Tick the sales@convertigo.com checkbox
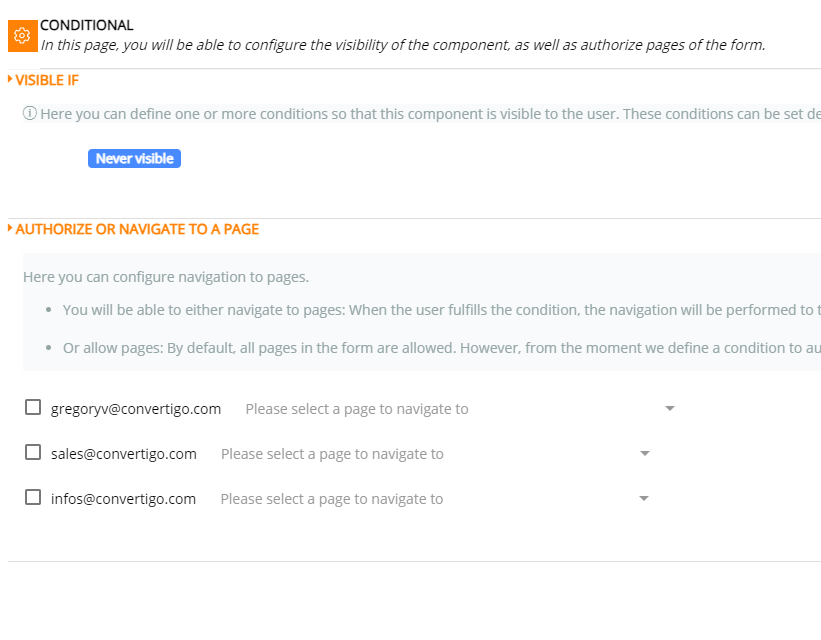The width and height of the screenshot is (821, 640). coord(33,453)
